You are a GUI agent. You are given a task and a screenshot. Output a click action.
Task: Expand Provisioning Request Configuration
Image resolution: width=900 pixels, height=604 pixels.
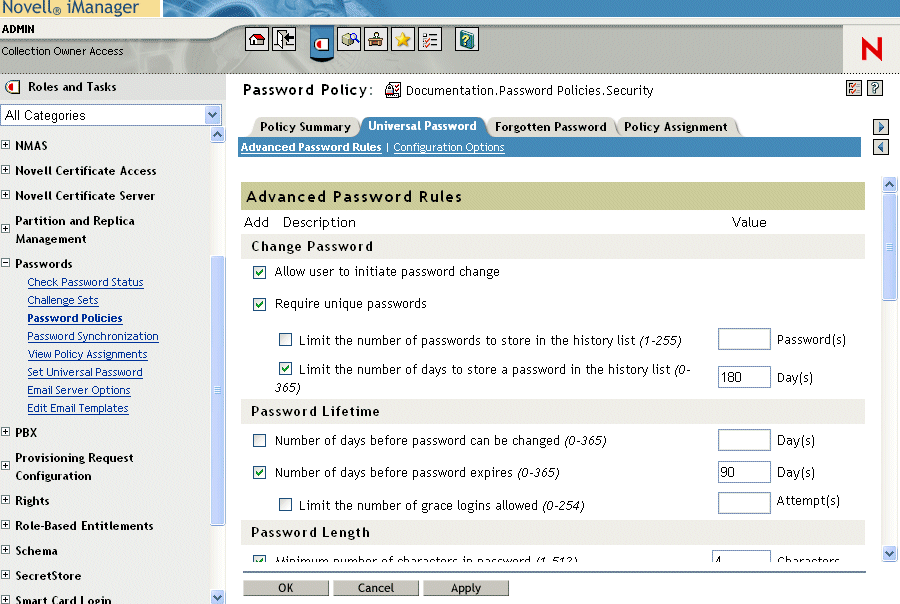(x=5, y=466)
